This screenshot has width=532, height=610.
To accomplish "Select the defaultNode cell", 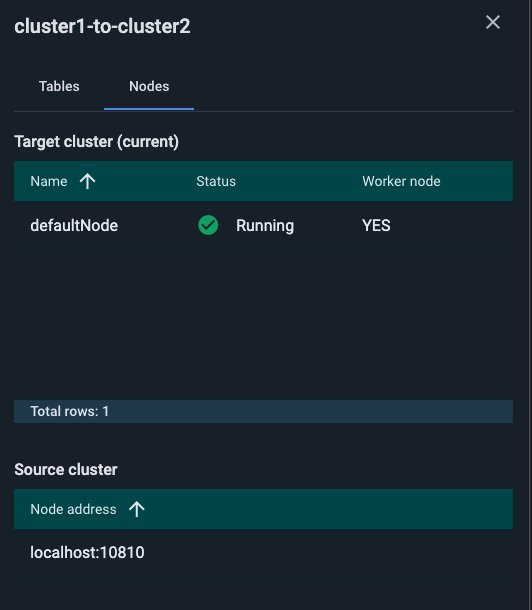I will pos(74,226).
